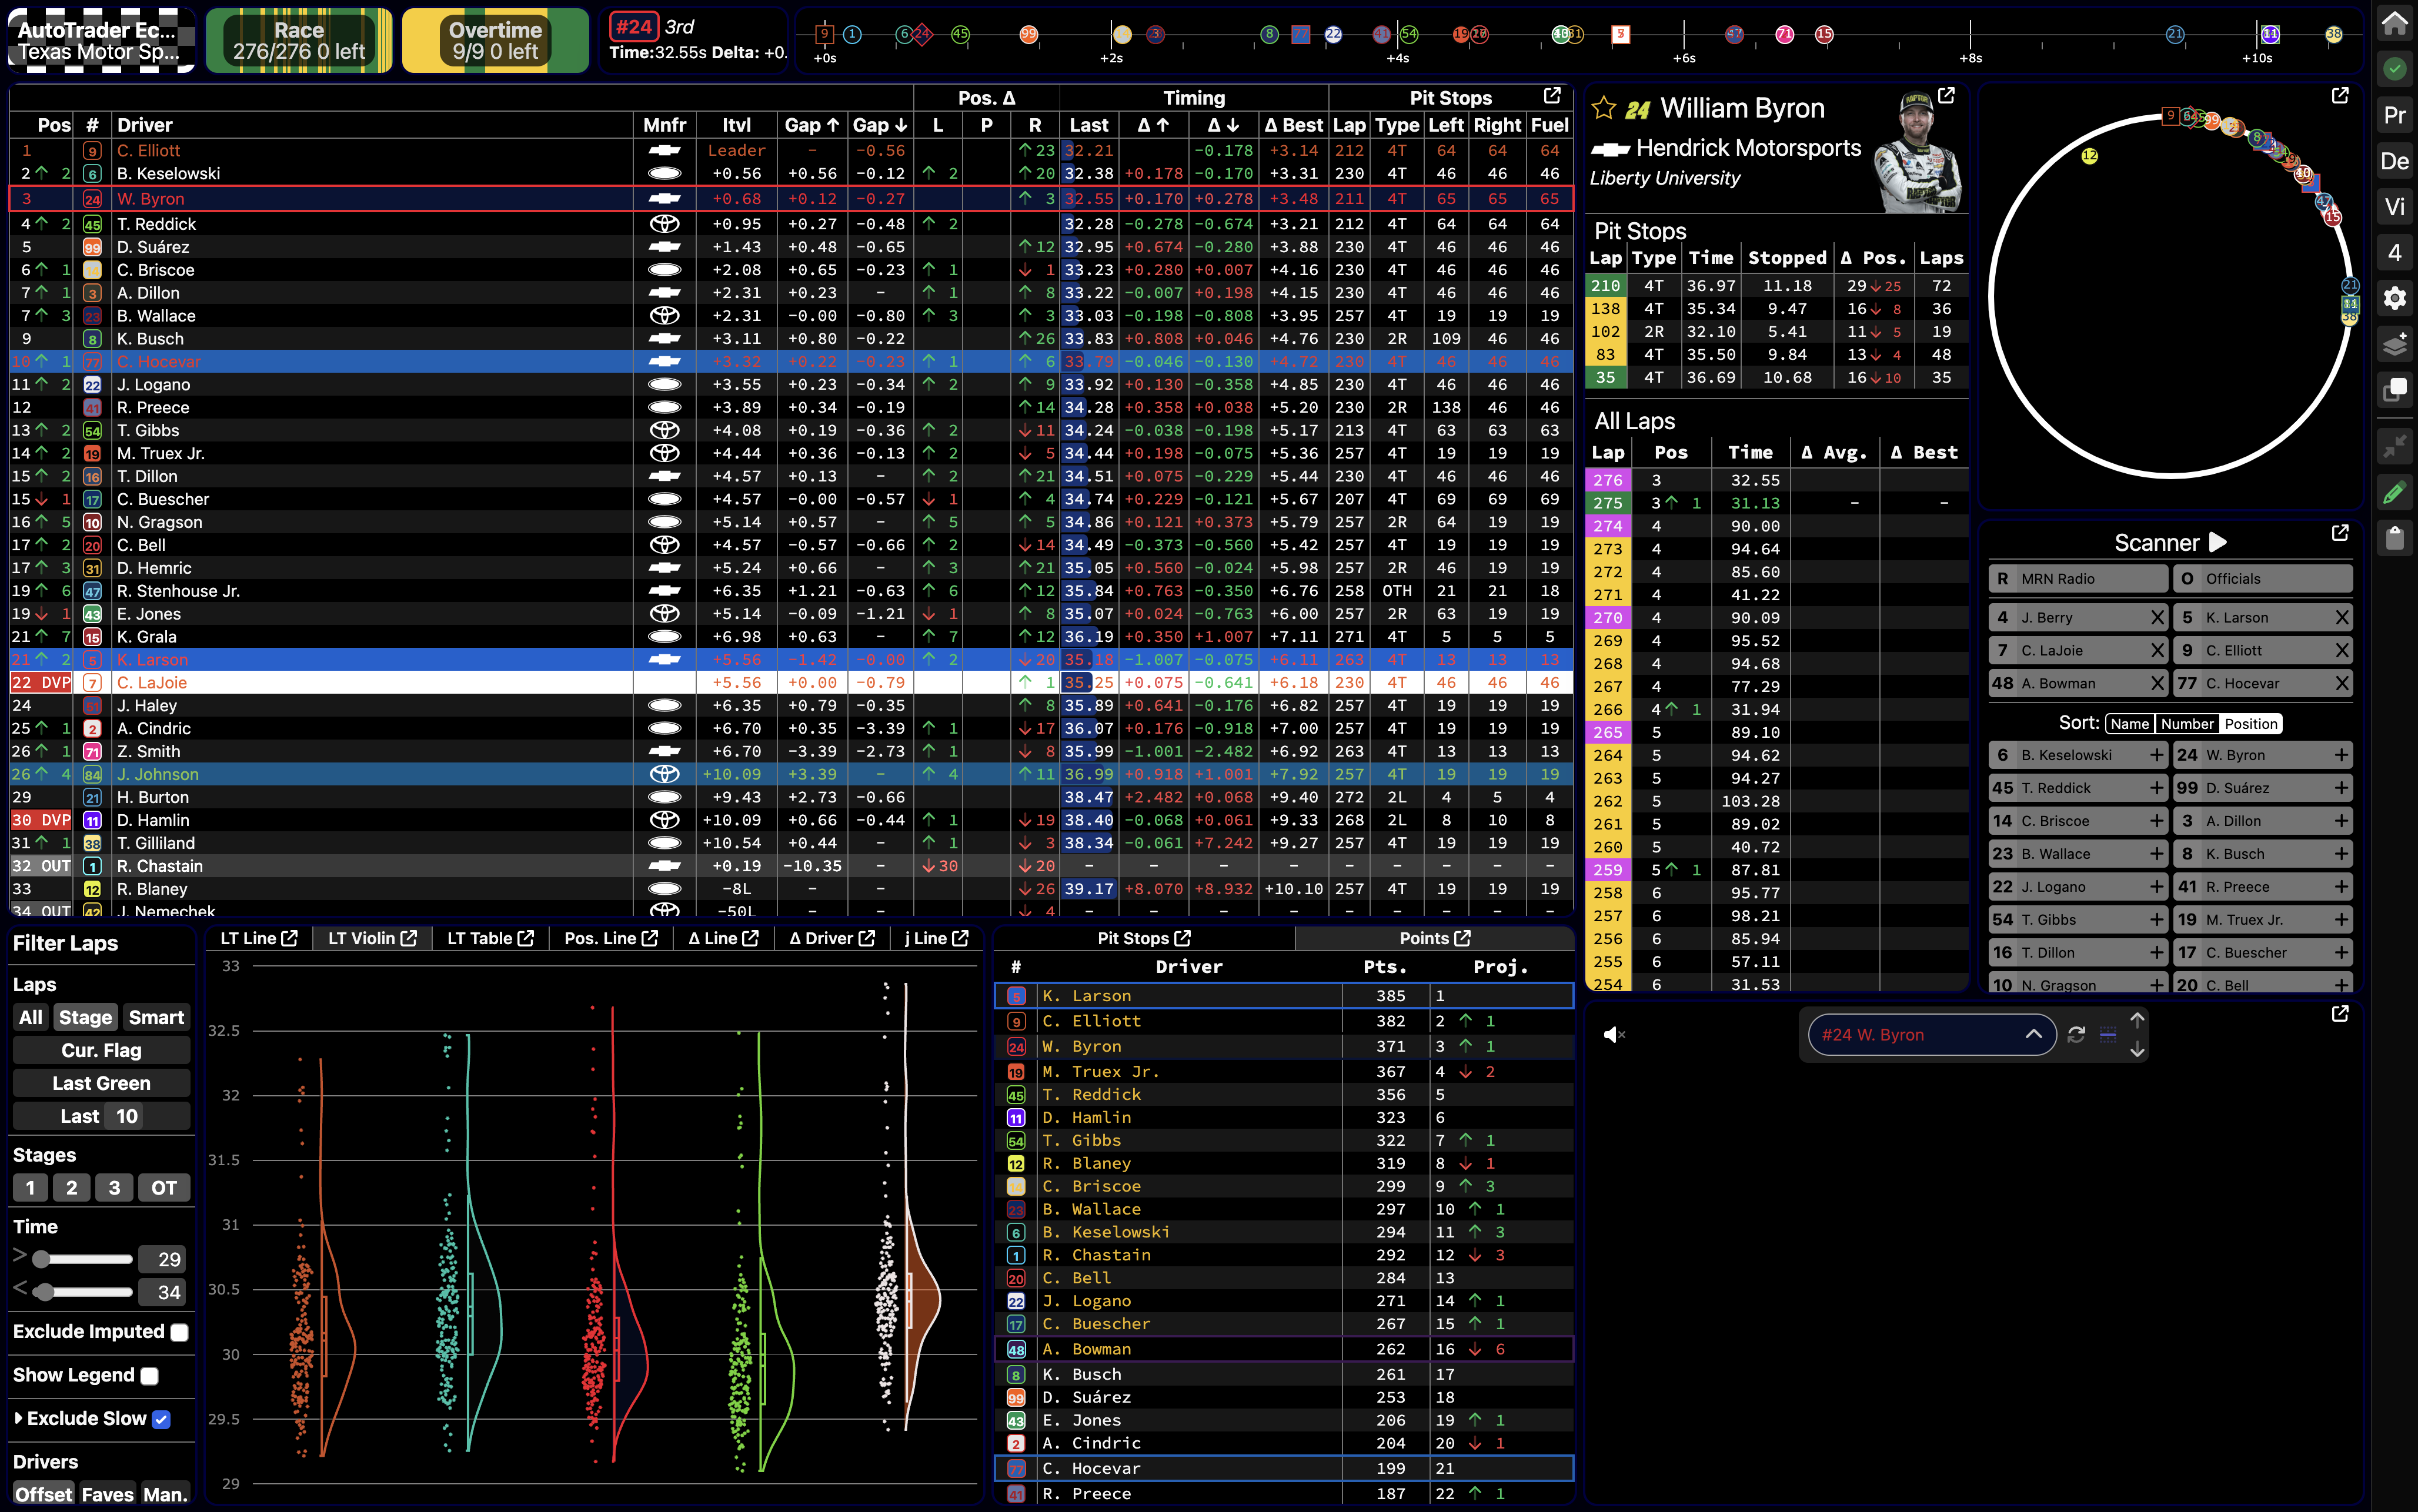Add W. Byron to the scanner
Image resolution: width=2418 pixels, height=1512 pixels.
2341,756
